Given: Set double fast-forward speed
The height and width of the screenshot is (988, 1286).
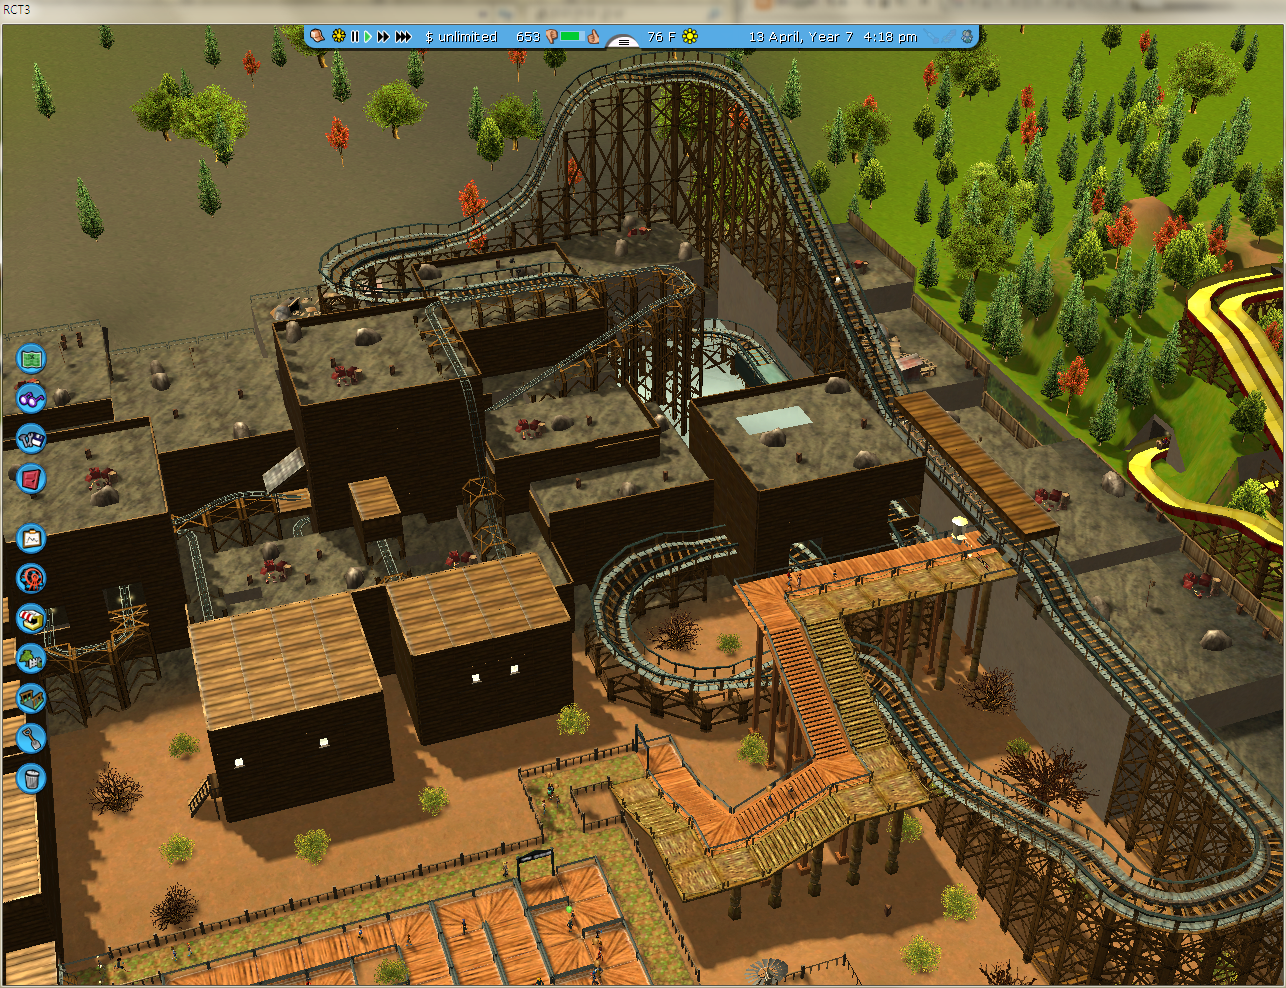Looking at the screenshot, I should click(384, 36).
